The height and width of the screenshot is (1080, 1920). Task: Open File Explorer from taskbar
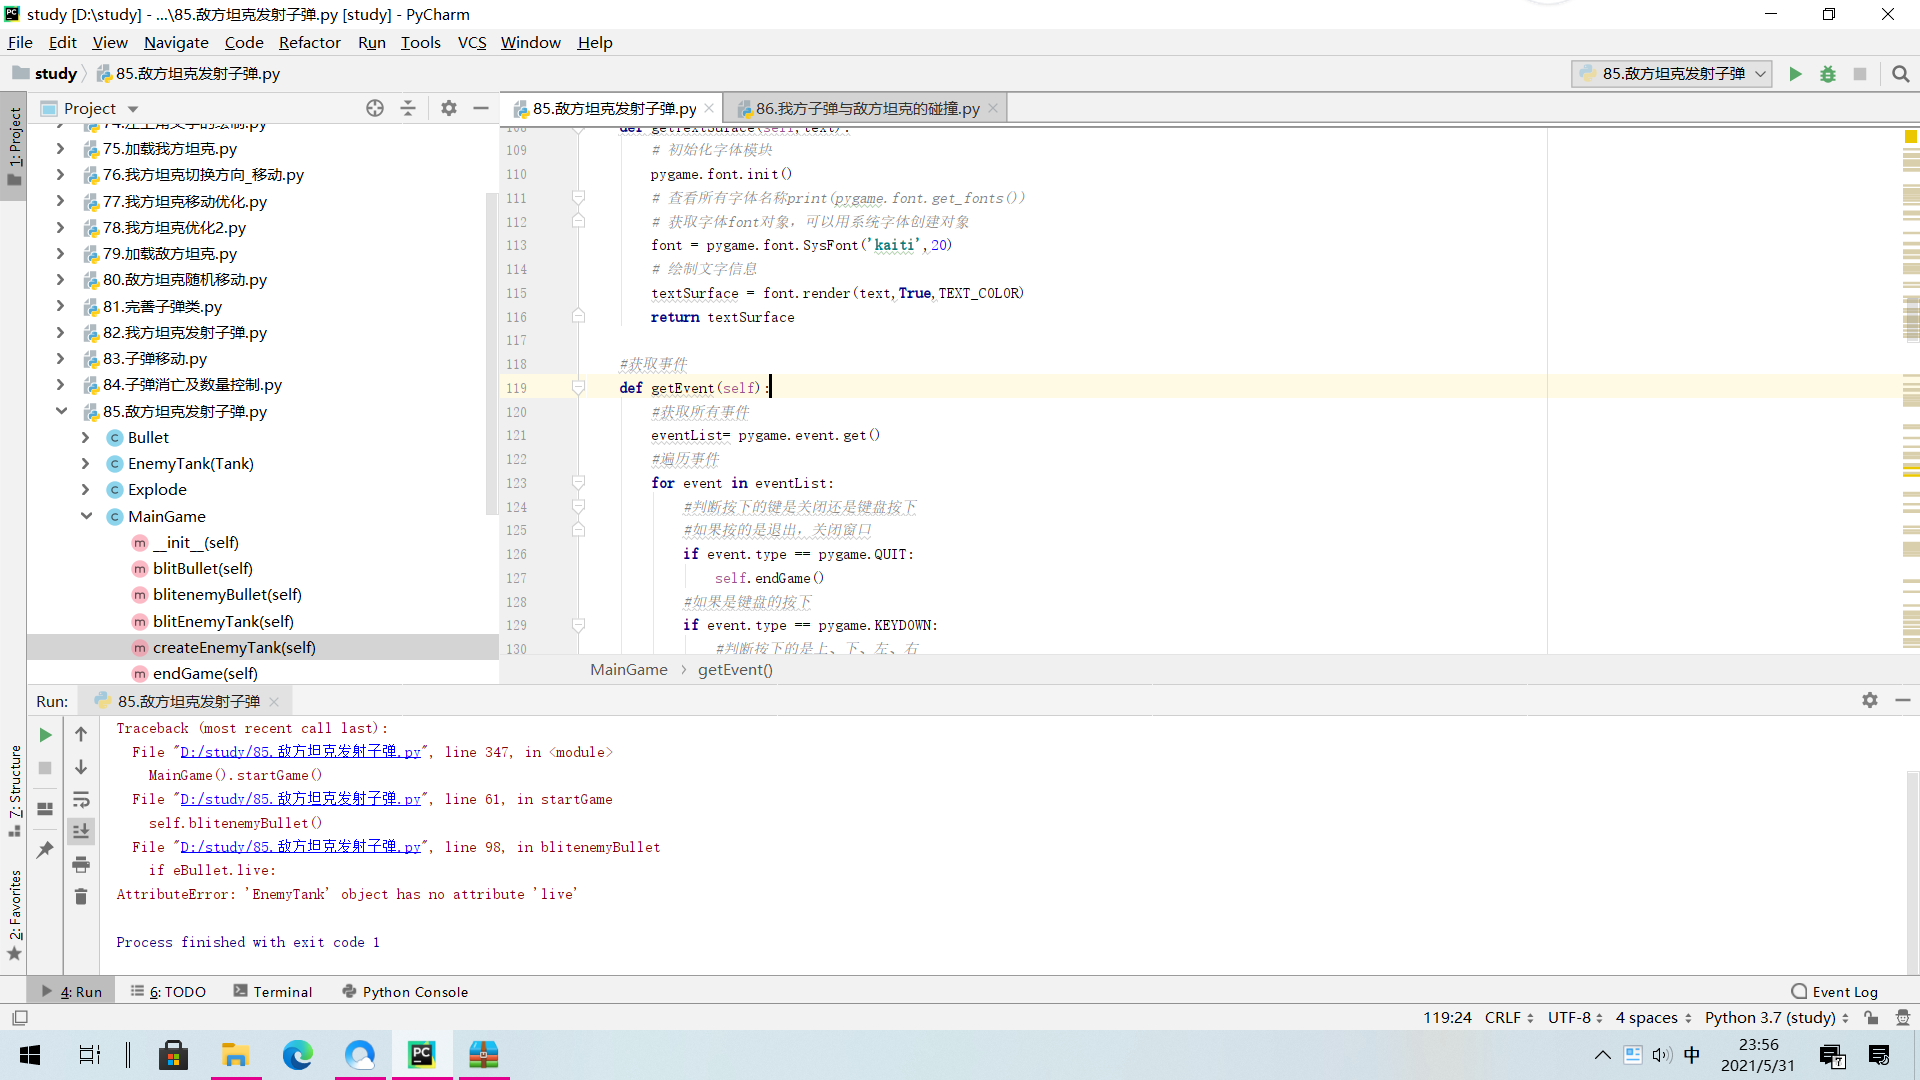[x=235, y=1055]
